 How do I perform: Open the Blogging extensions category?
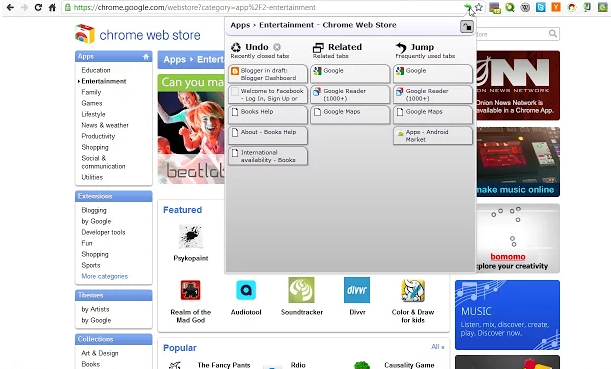[x=94, y=210]
